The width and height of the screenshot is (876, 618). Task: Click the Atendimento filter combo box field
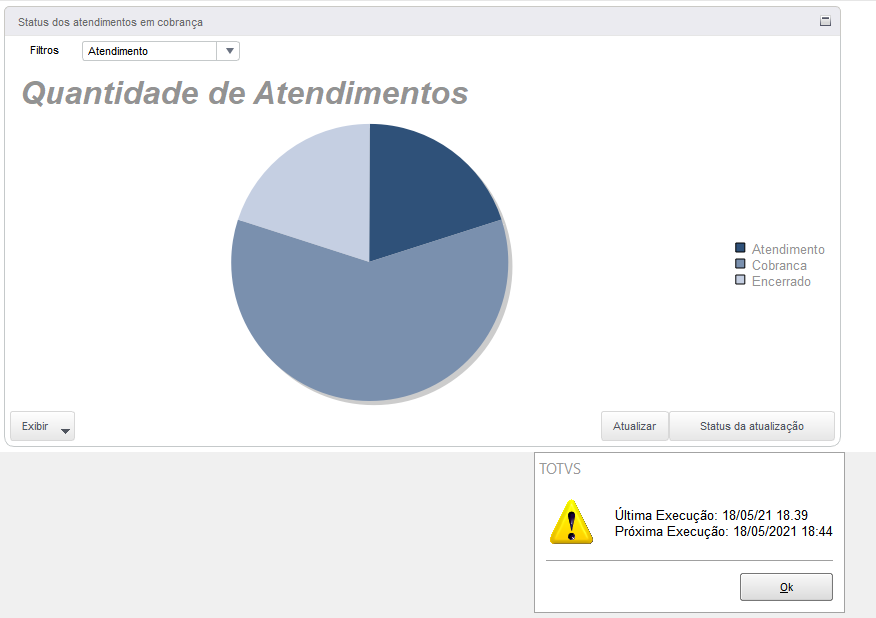[x=161, y=51]
